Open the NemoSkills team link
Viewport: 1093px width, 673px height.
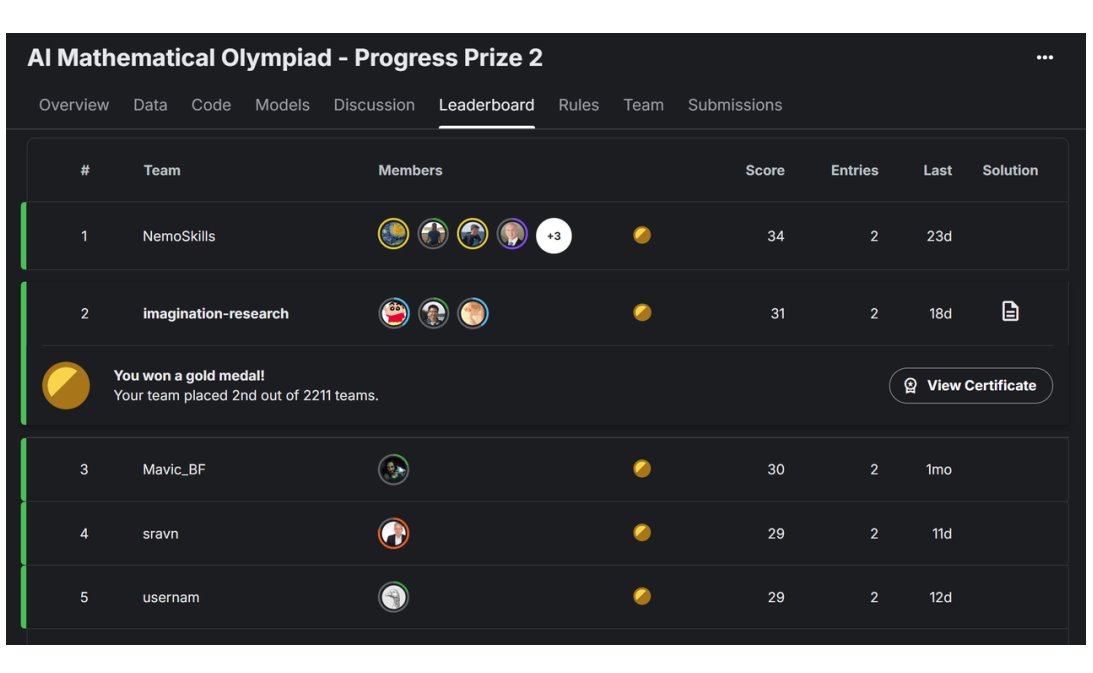click(179, 236)
